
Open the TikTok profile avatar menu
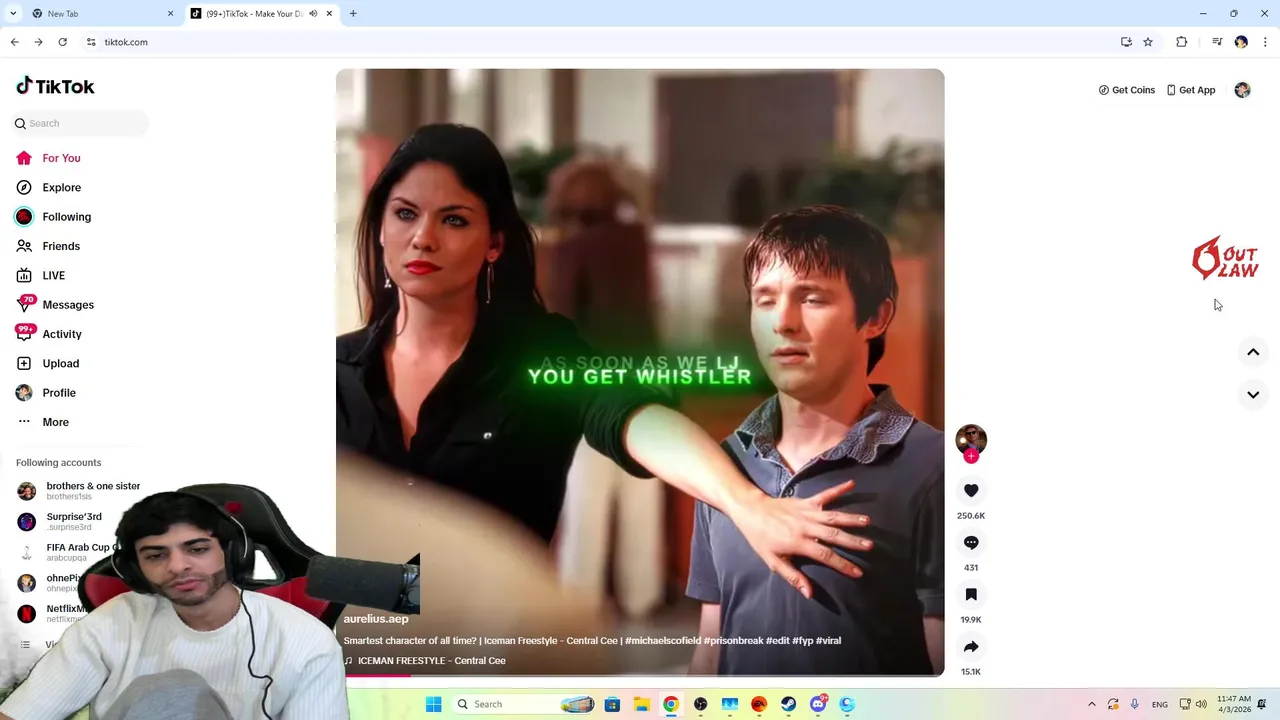point(1242,90)
